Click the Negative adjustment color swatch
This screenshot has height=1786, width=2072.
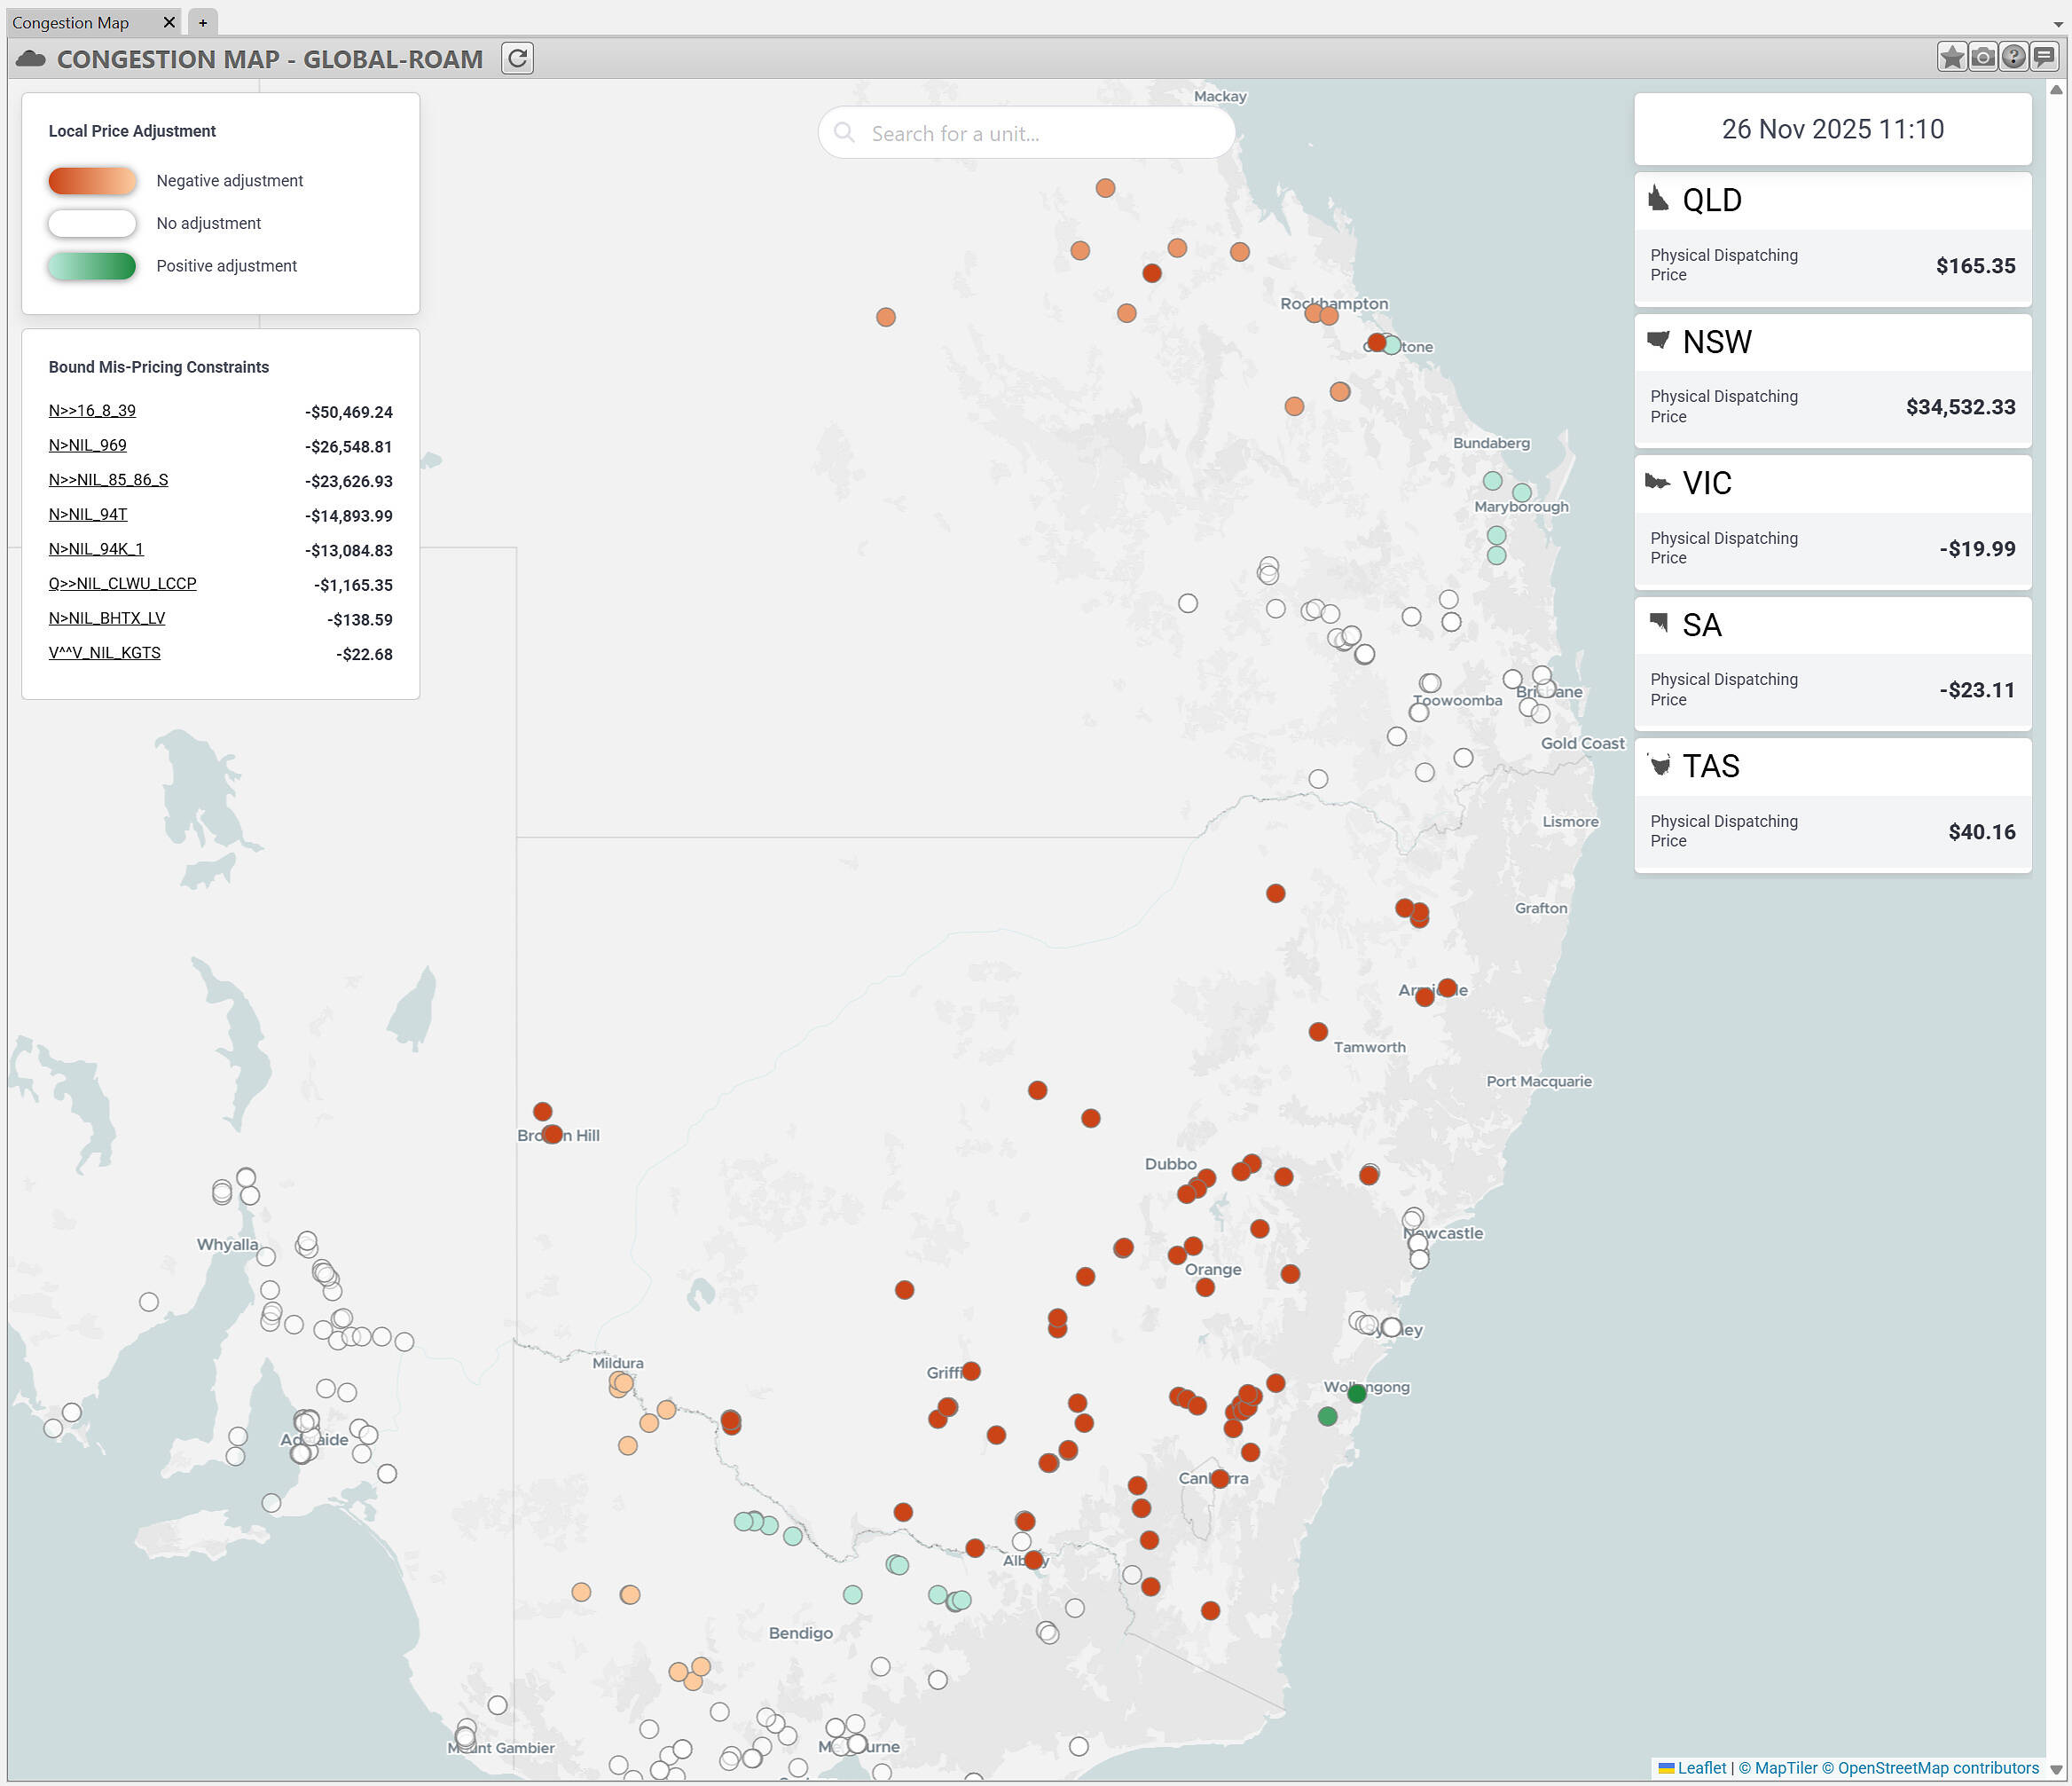pyautogui.click(x=92, y=181)
